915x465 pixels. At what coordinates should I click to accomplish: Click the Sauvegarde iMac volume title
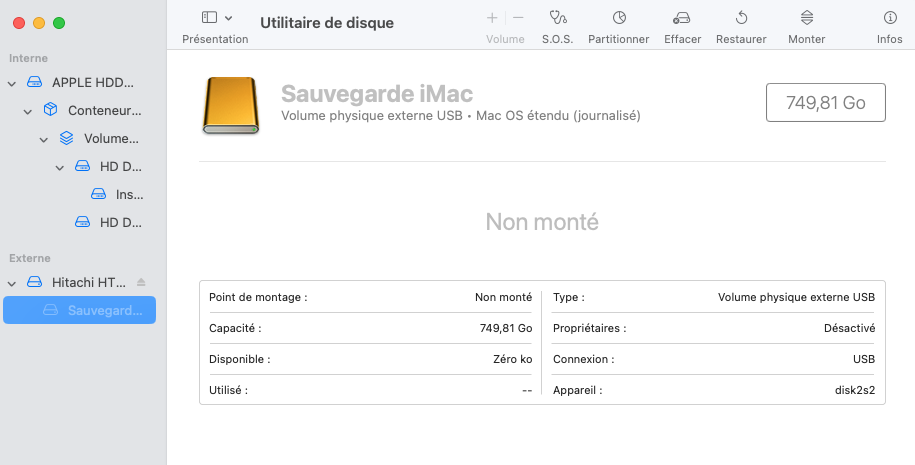pos(377,93)
